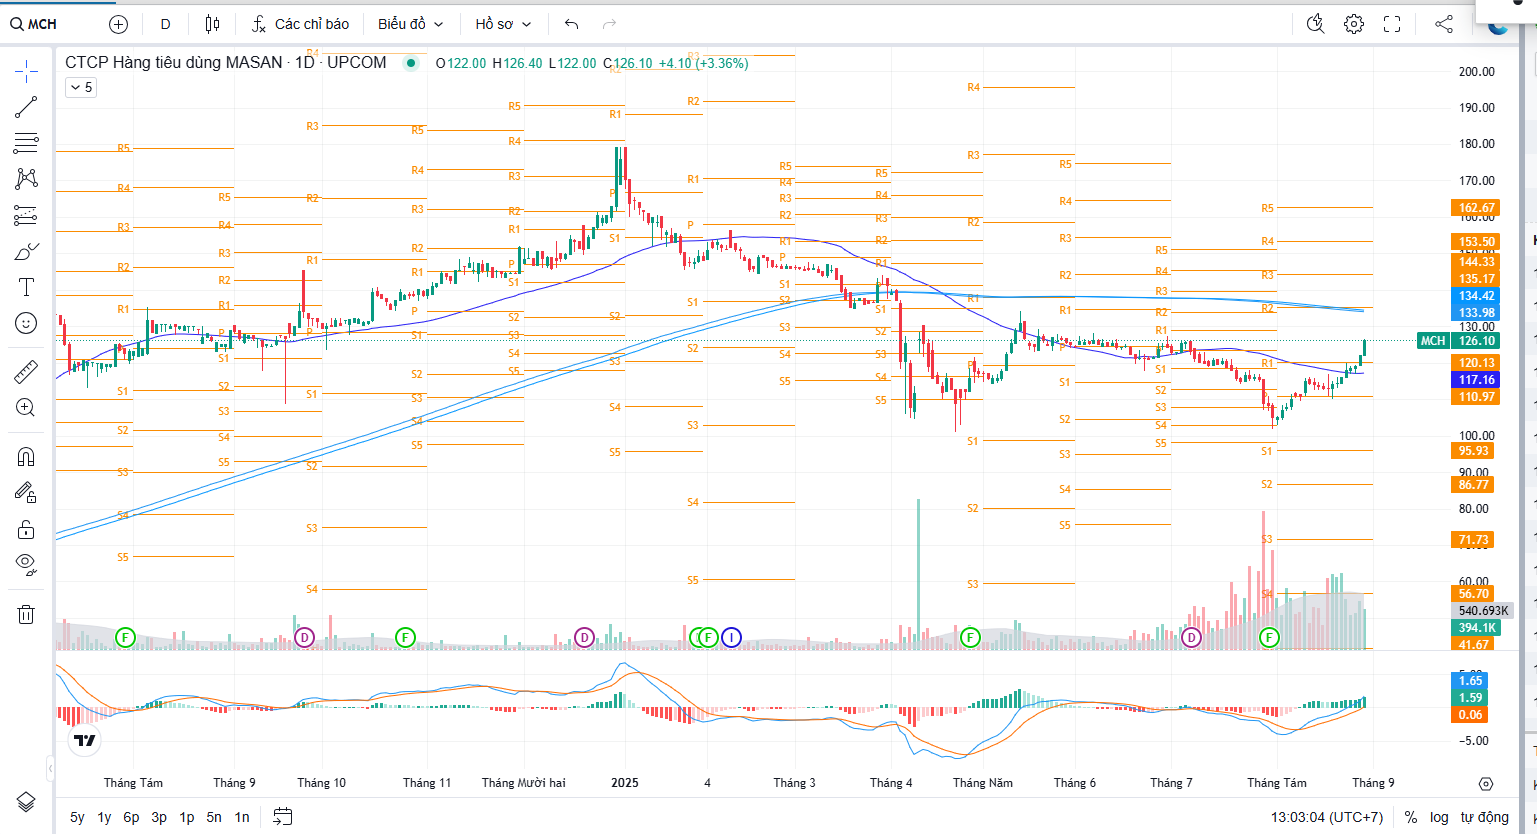Add a symbol to compare with plus icon
Viewport: 1537px width, 834px height.
pos(118,24)
